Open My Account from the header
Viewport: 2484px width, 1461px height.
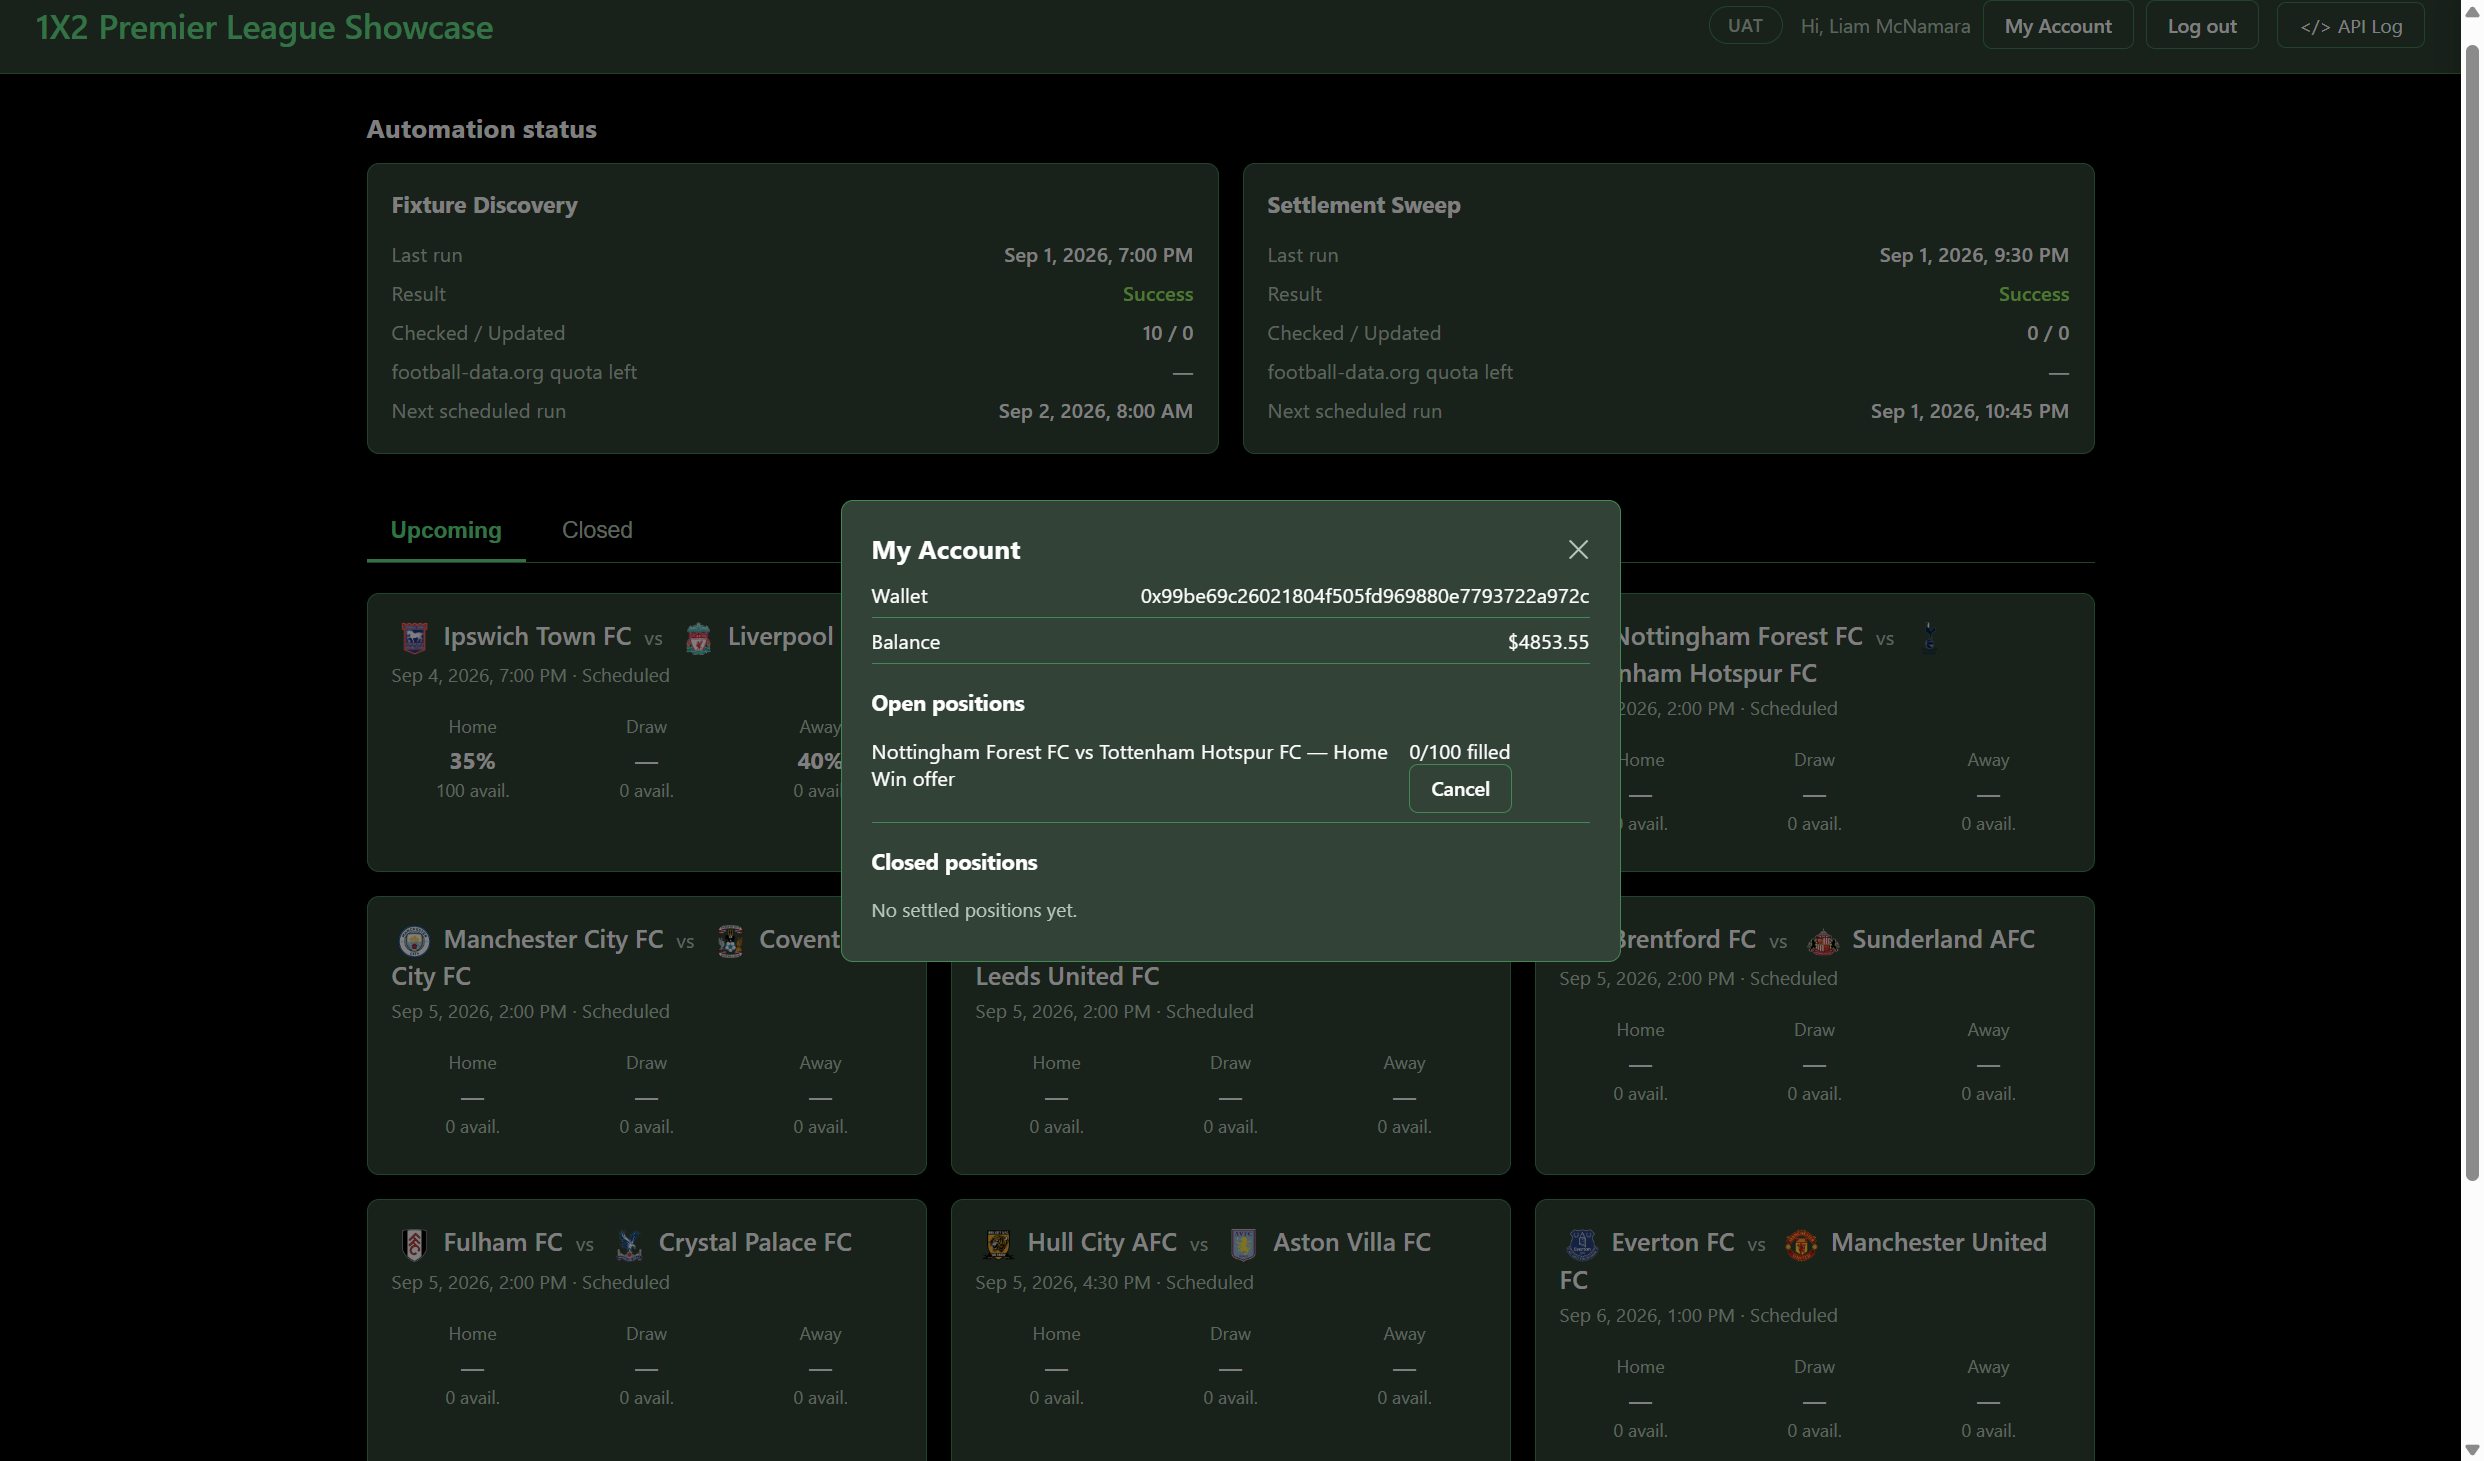pos(2058,26)
